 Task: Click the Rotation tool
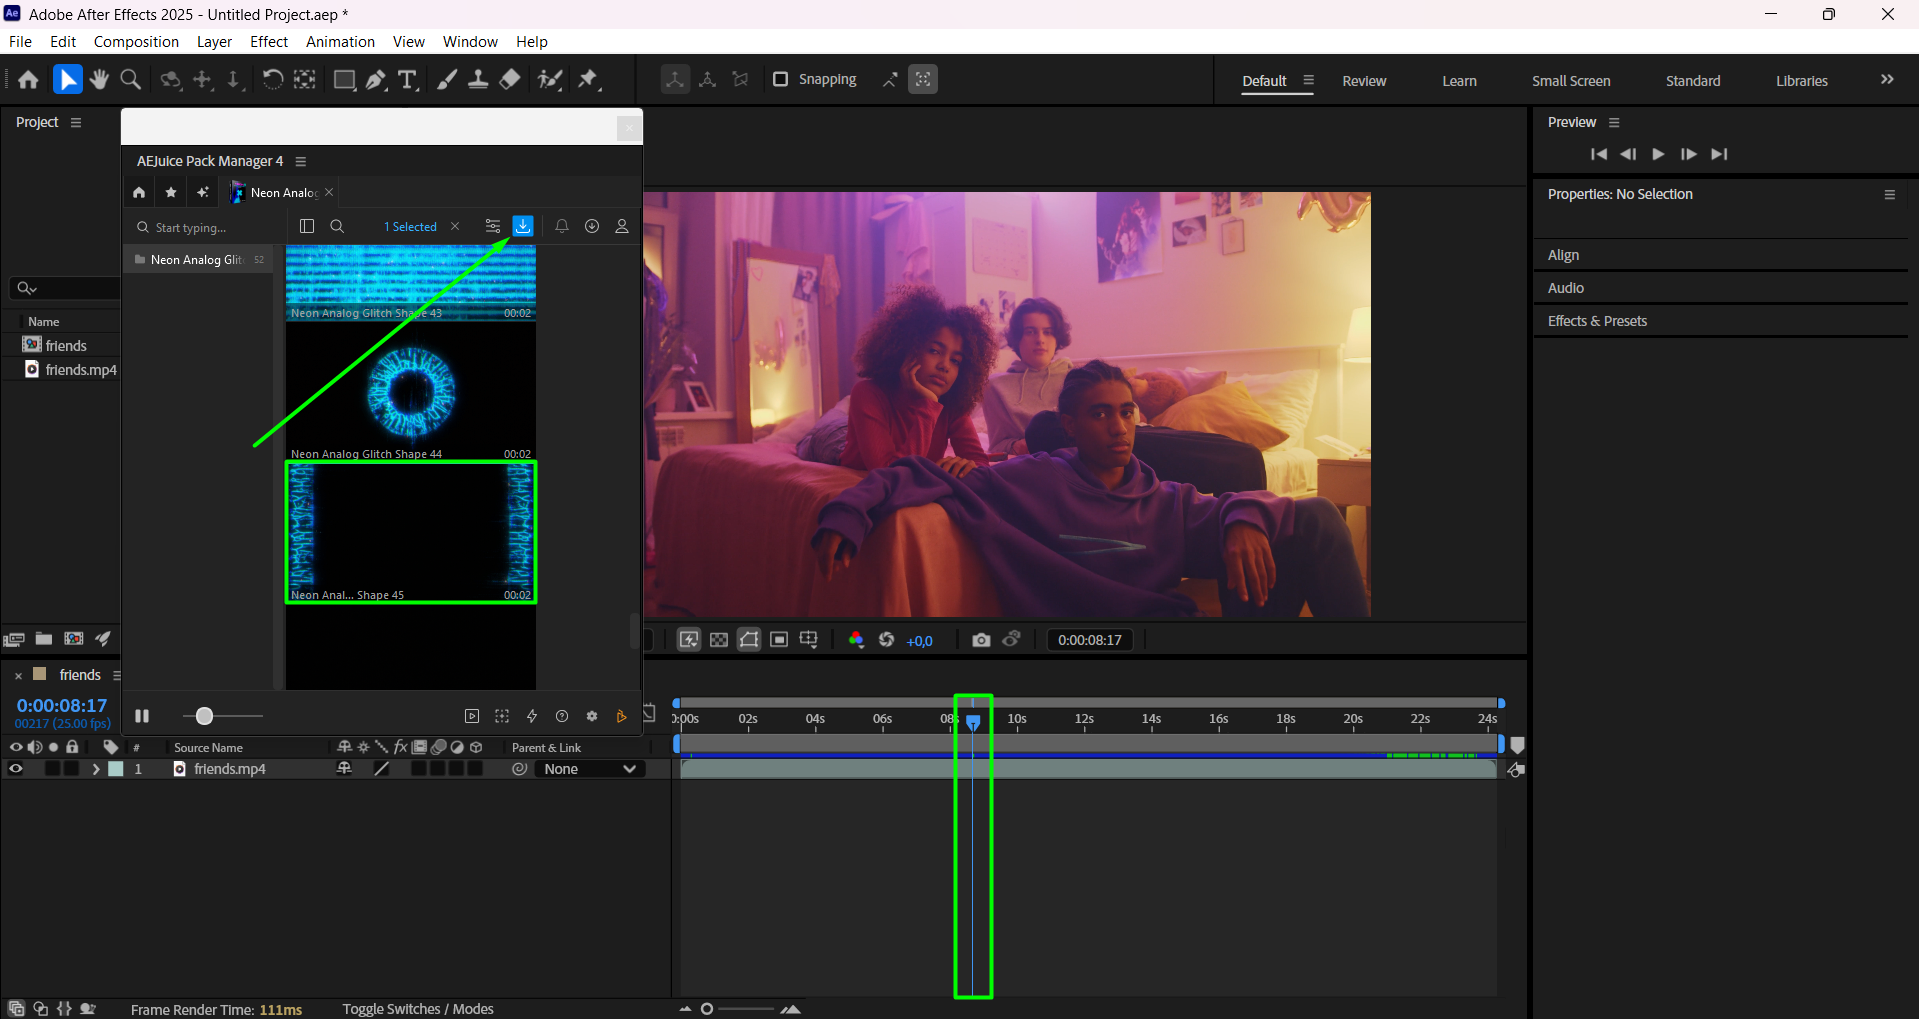[x=272, y=80]
